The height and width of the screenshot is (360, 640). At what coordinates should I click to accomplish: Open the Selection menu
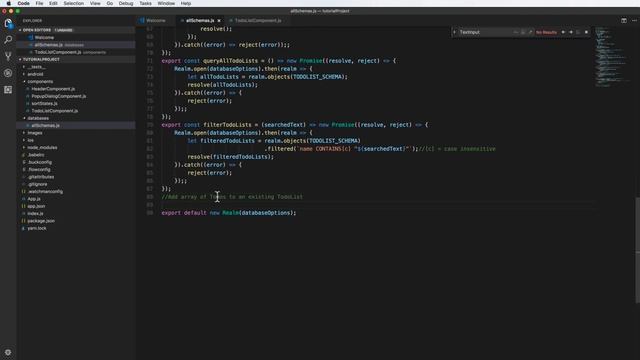pyautogui.click(x=73, y=3)
